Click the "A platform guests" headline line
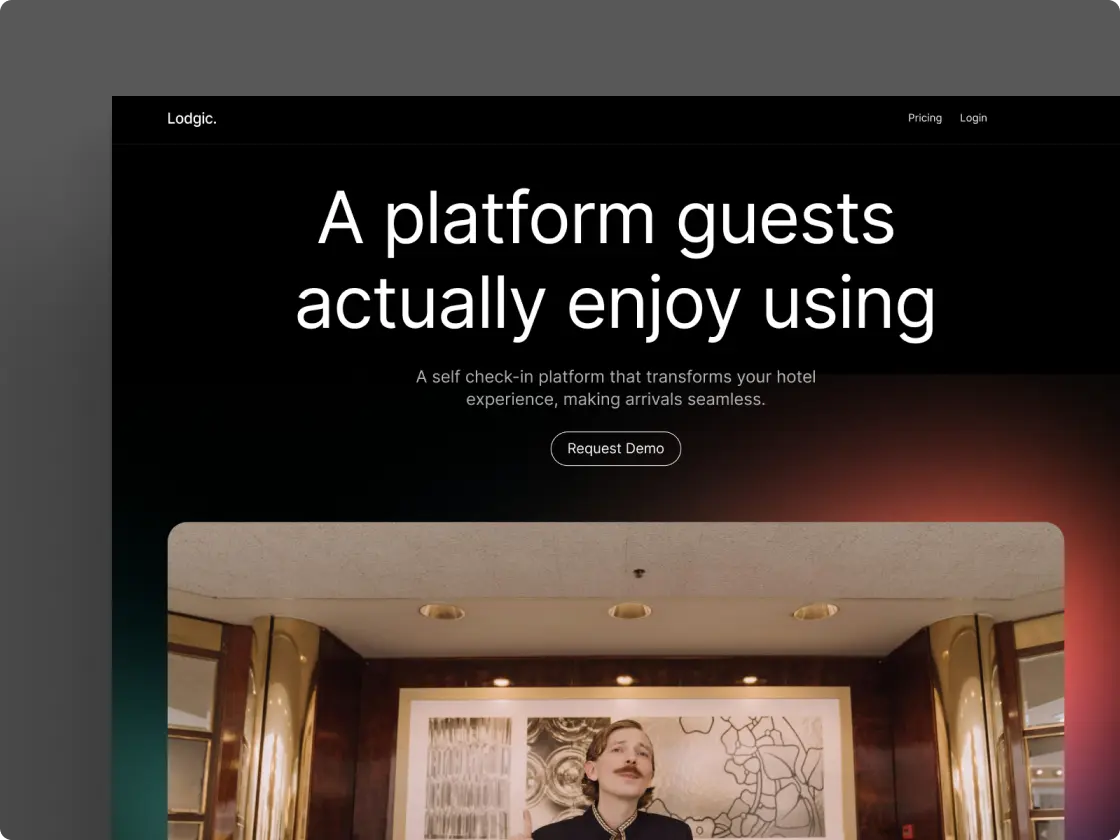Screen dimensions: 1120x840 606,218
